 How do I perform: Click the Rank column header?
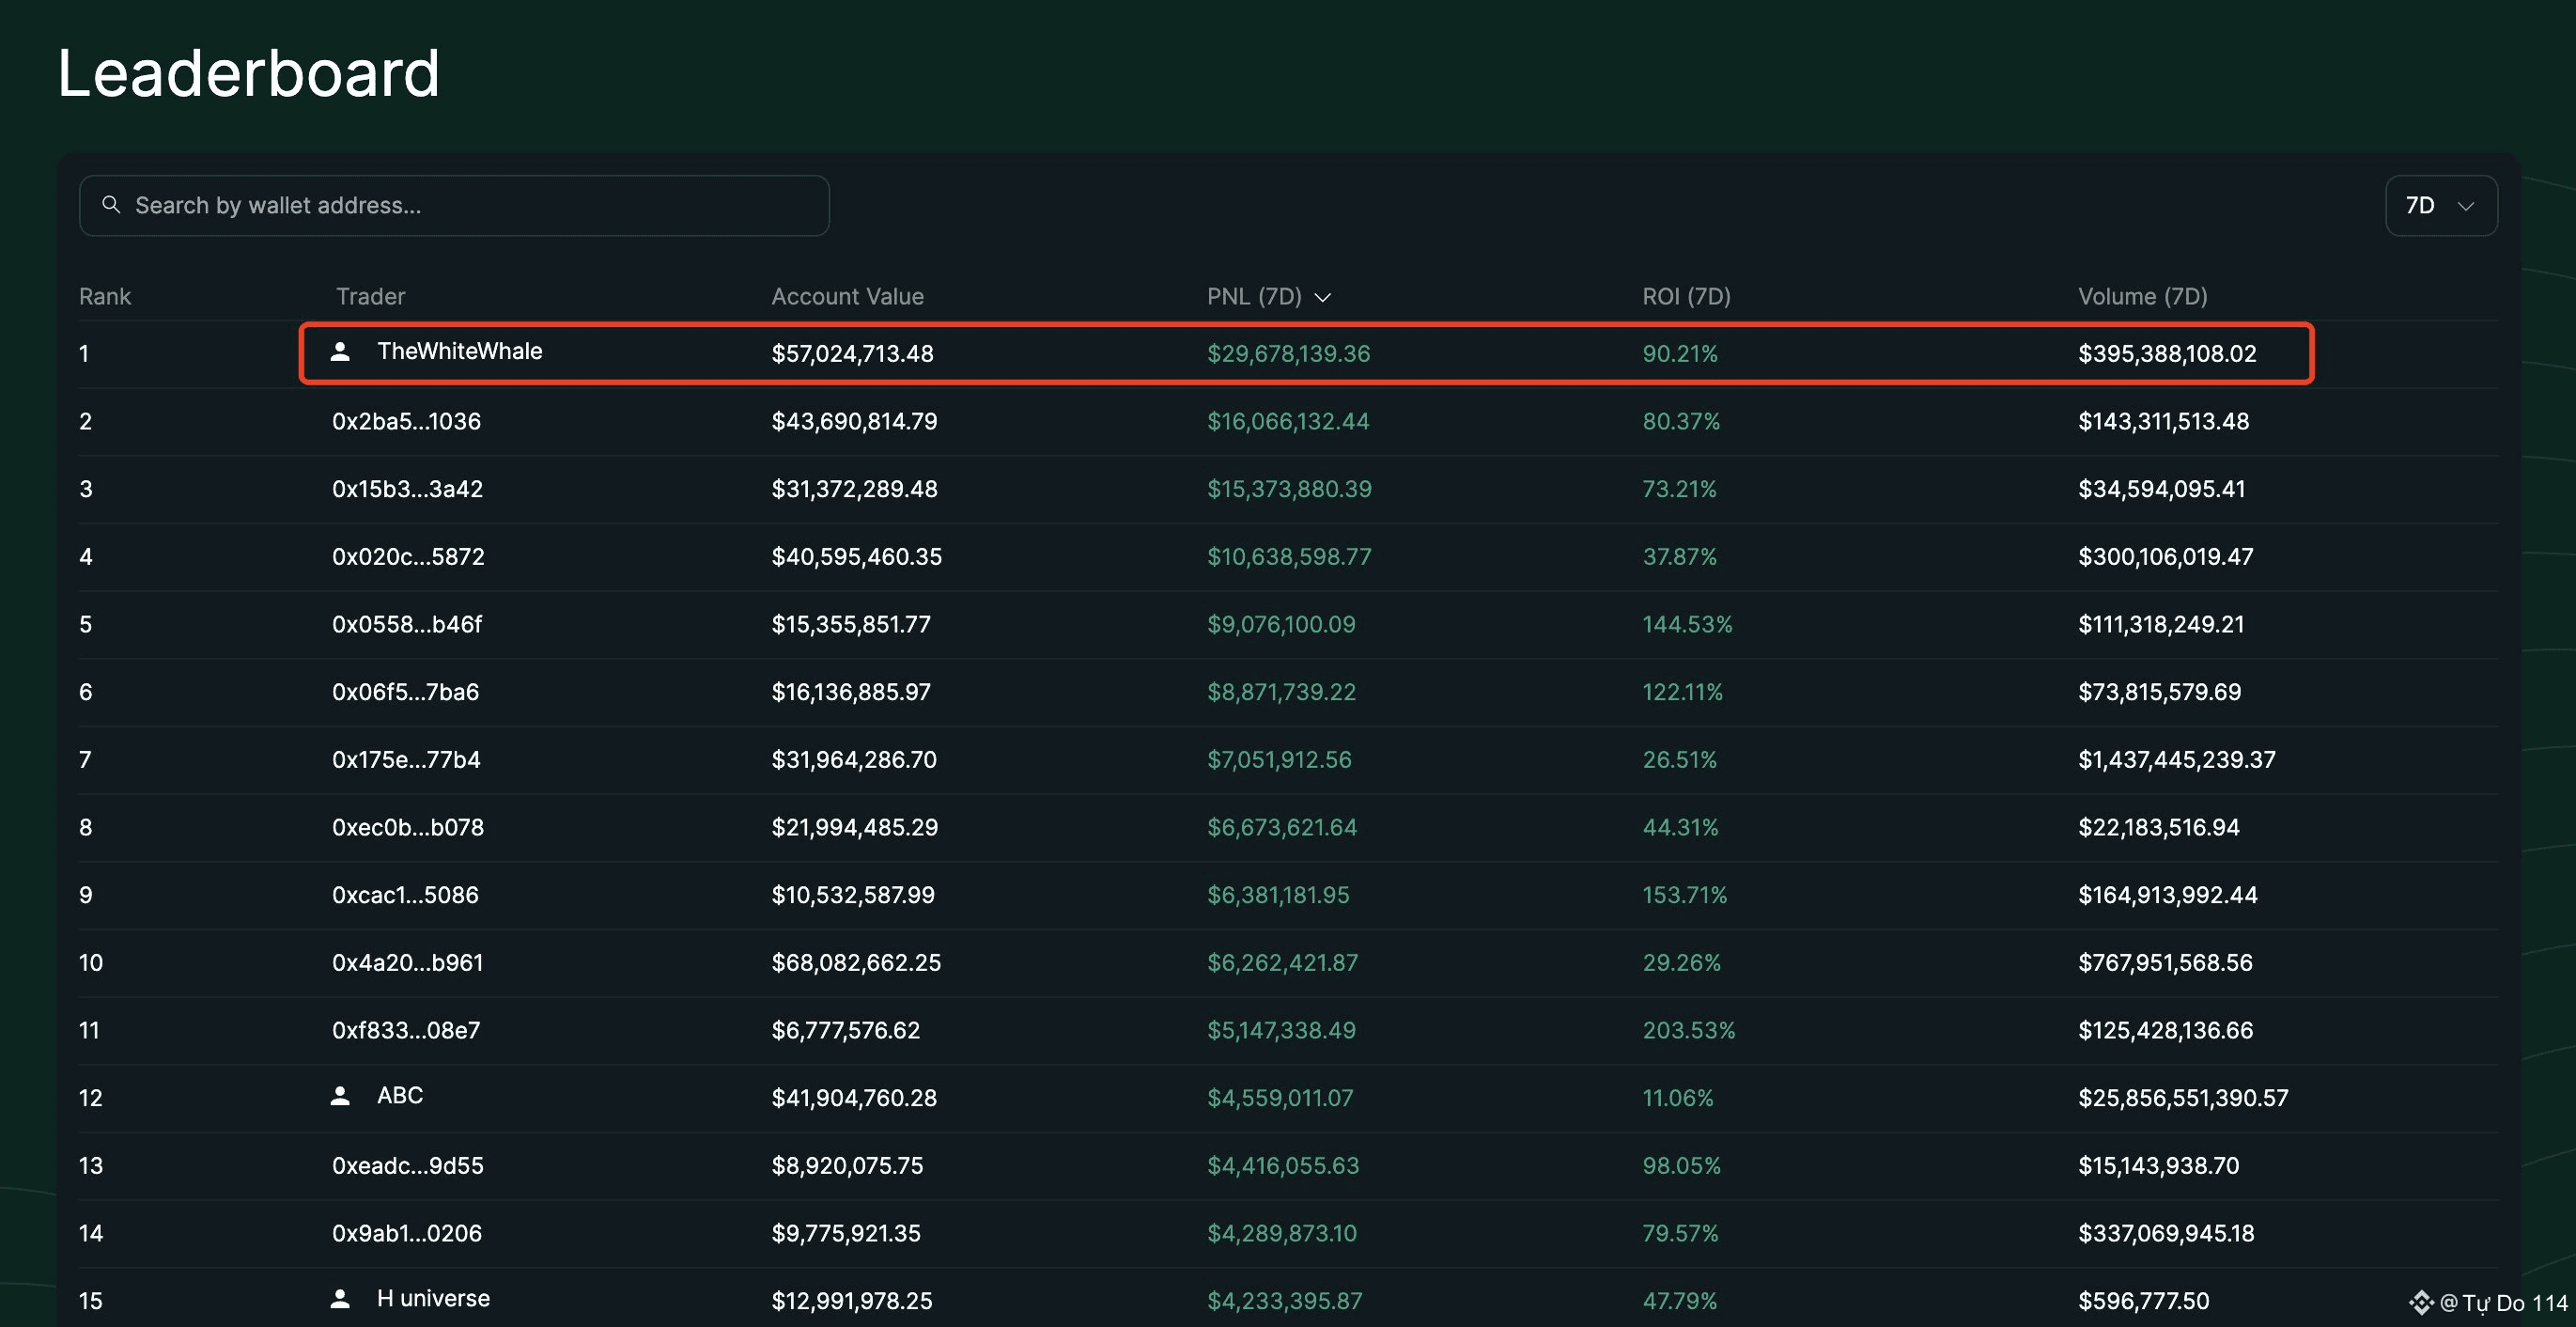pyautogui.click(x=105, y=296)
